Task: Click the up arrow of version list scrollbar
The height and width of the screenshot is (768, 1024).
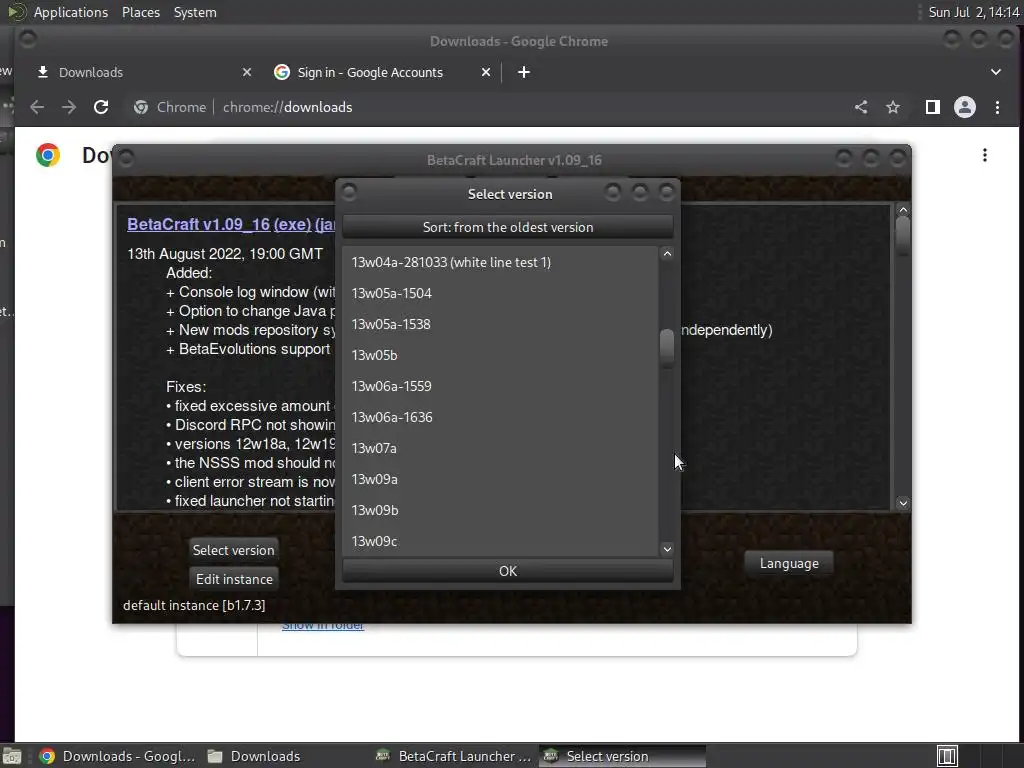Action: pos(667,254)
